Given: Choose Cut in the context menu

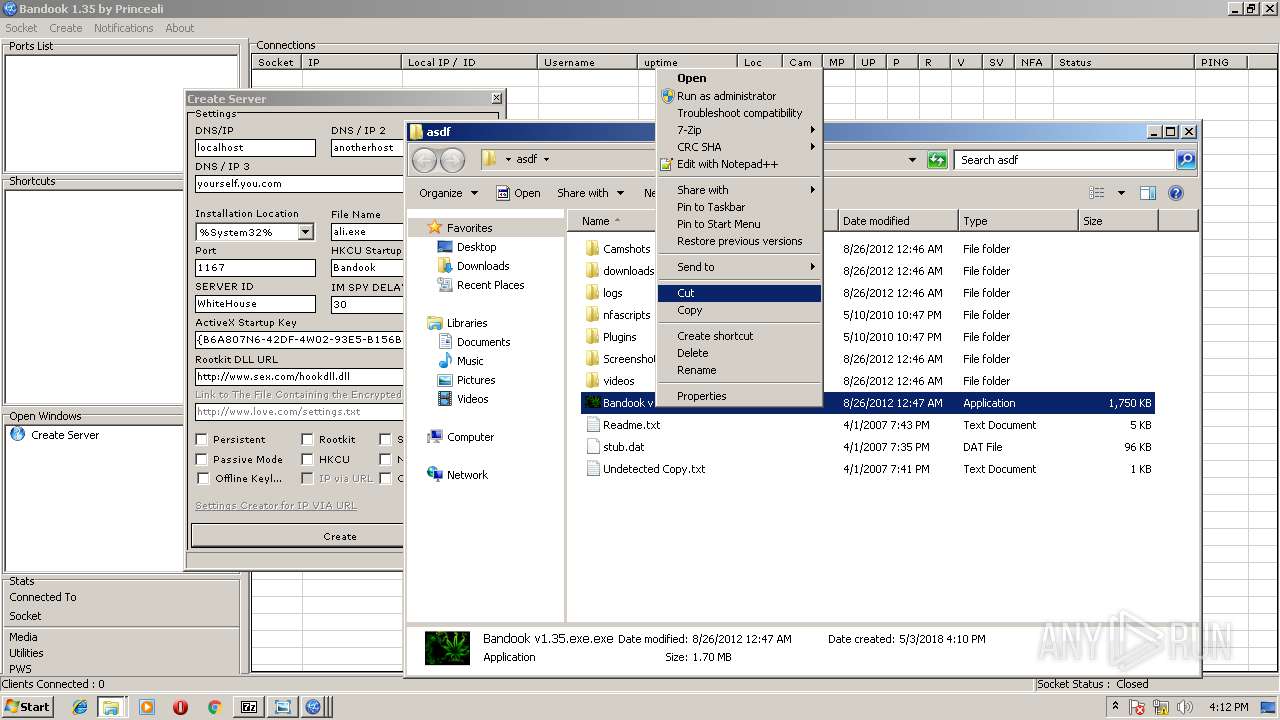Looking at the screenshot, I should pyautogui.click(x=739, y=293).
